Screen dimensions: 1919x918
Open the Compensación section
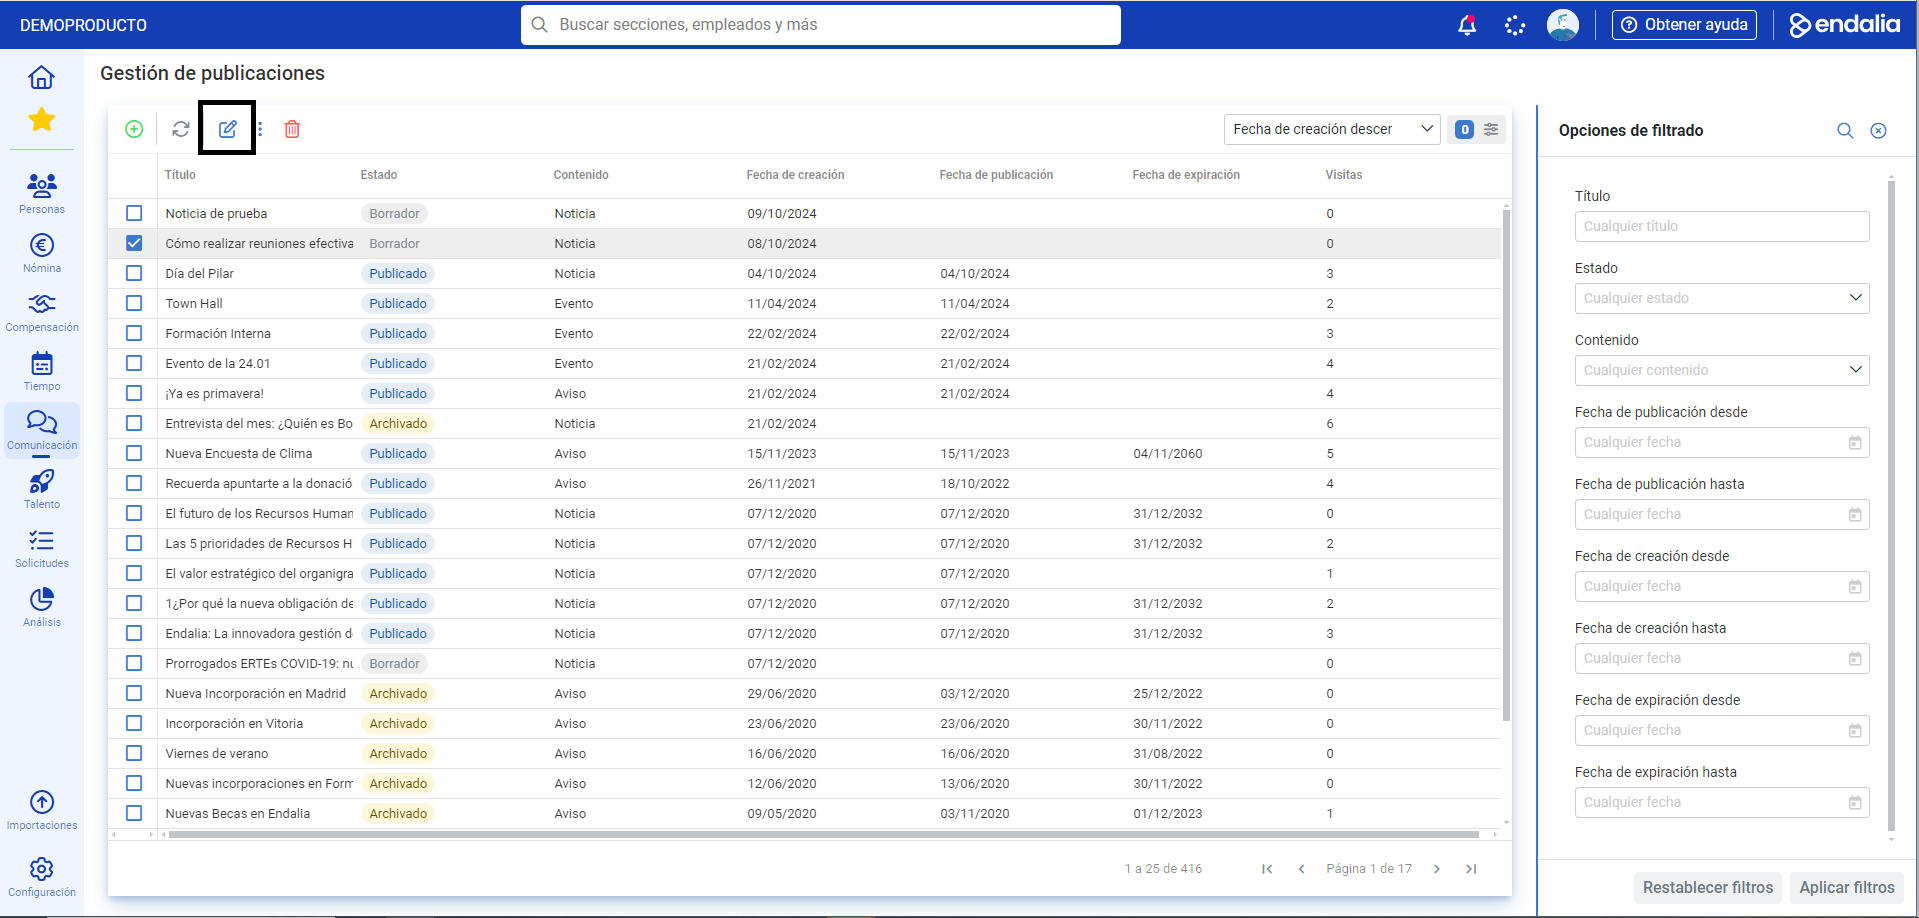tap(42, 311)
